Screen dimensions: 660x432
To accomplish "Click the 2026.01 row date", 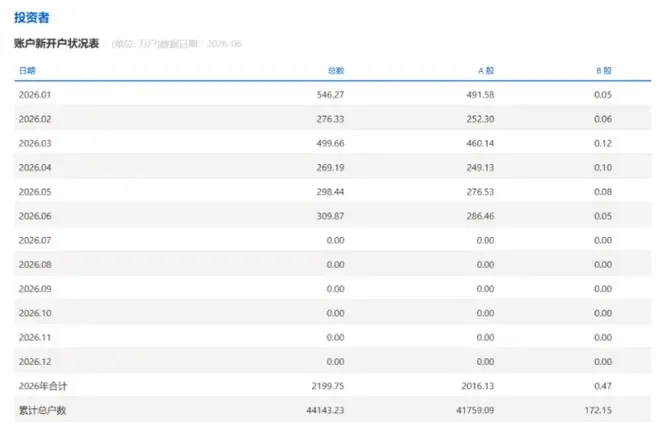I will coord(35,95).
